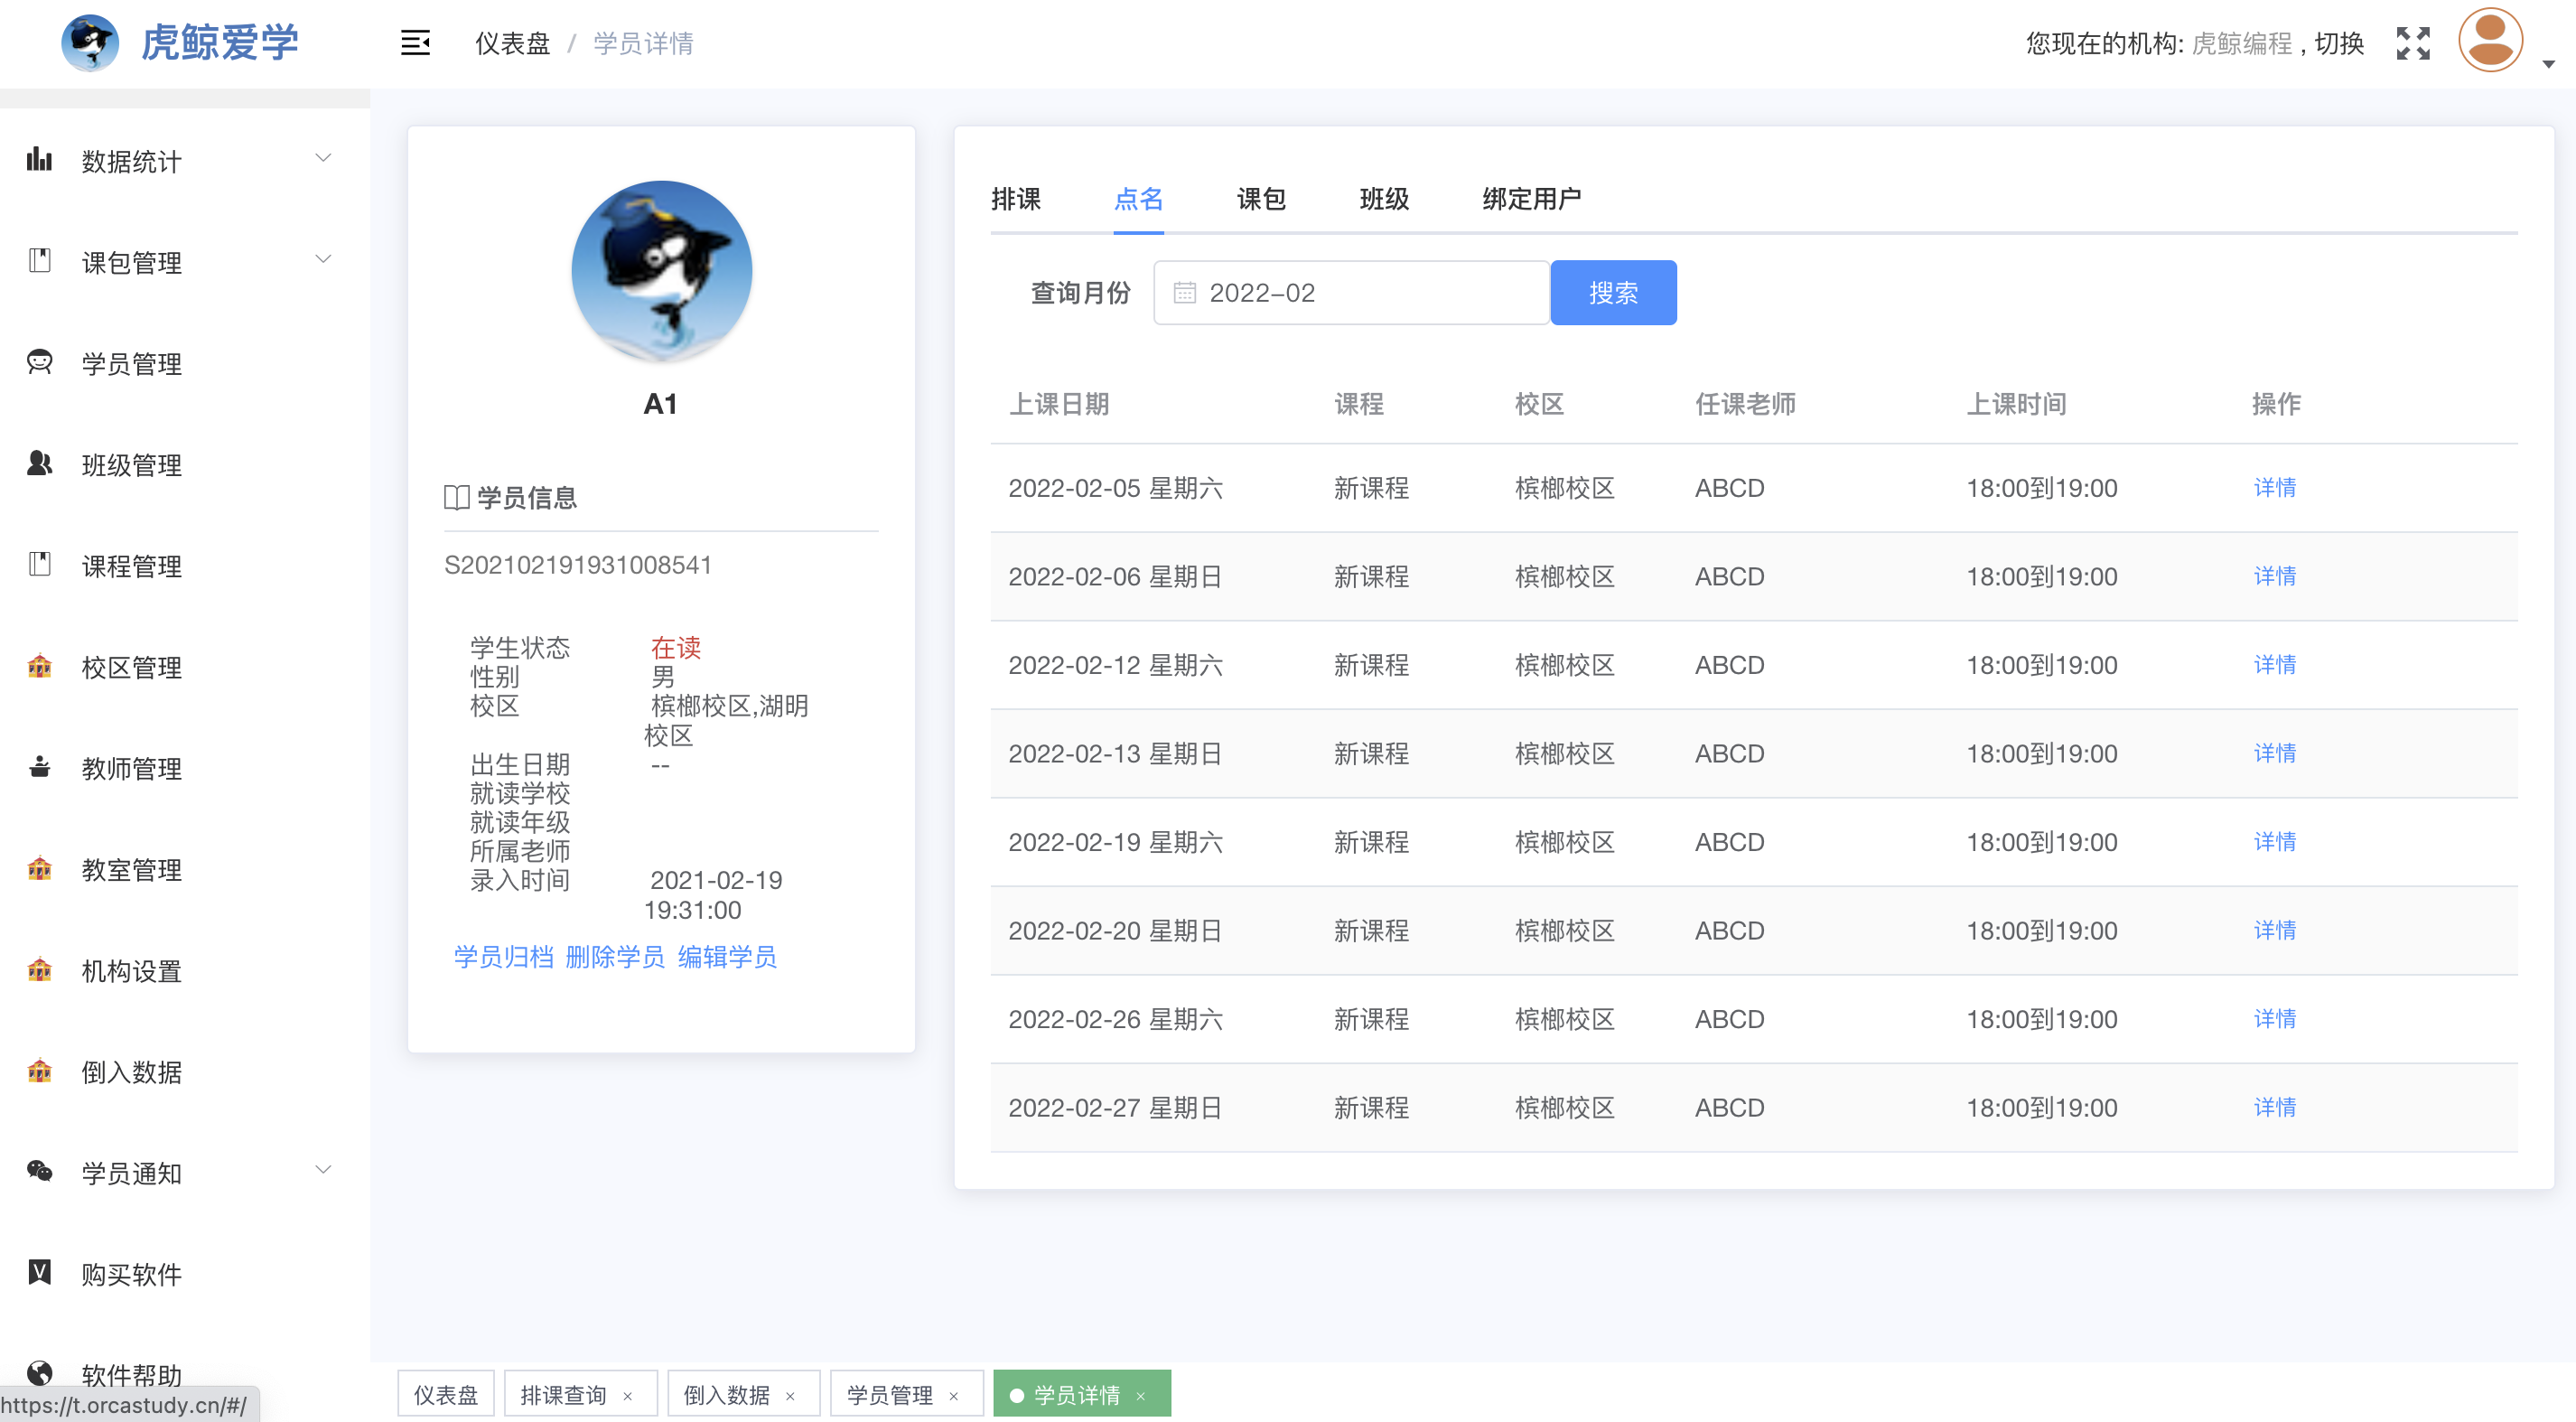Click the 虎鲸爱学 orca logo icon
2576x1422 pixels.
(x=90, y=43)
